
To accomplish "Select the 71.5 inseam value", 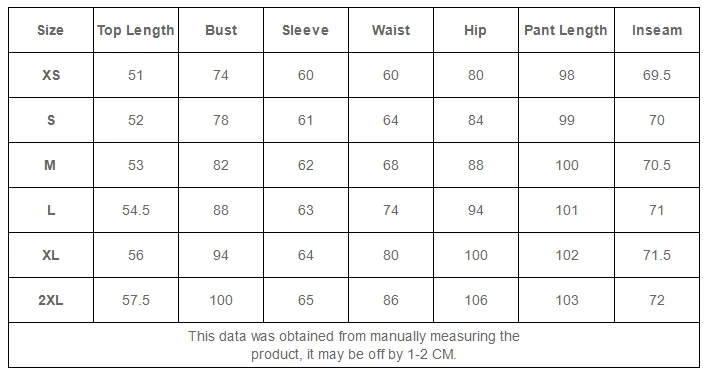I will coord(657,255).
